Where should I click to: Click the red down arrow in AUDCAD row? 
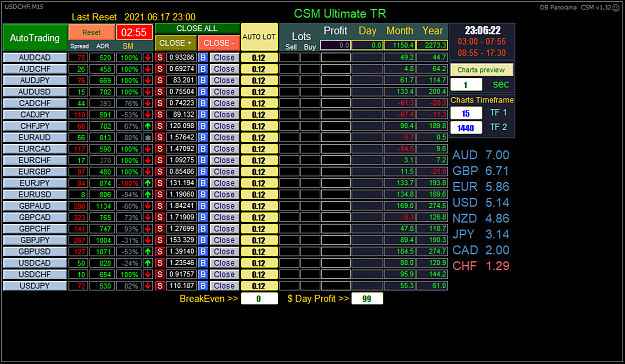pos(148,57)
